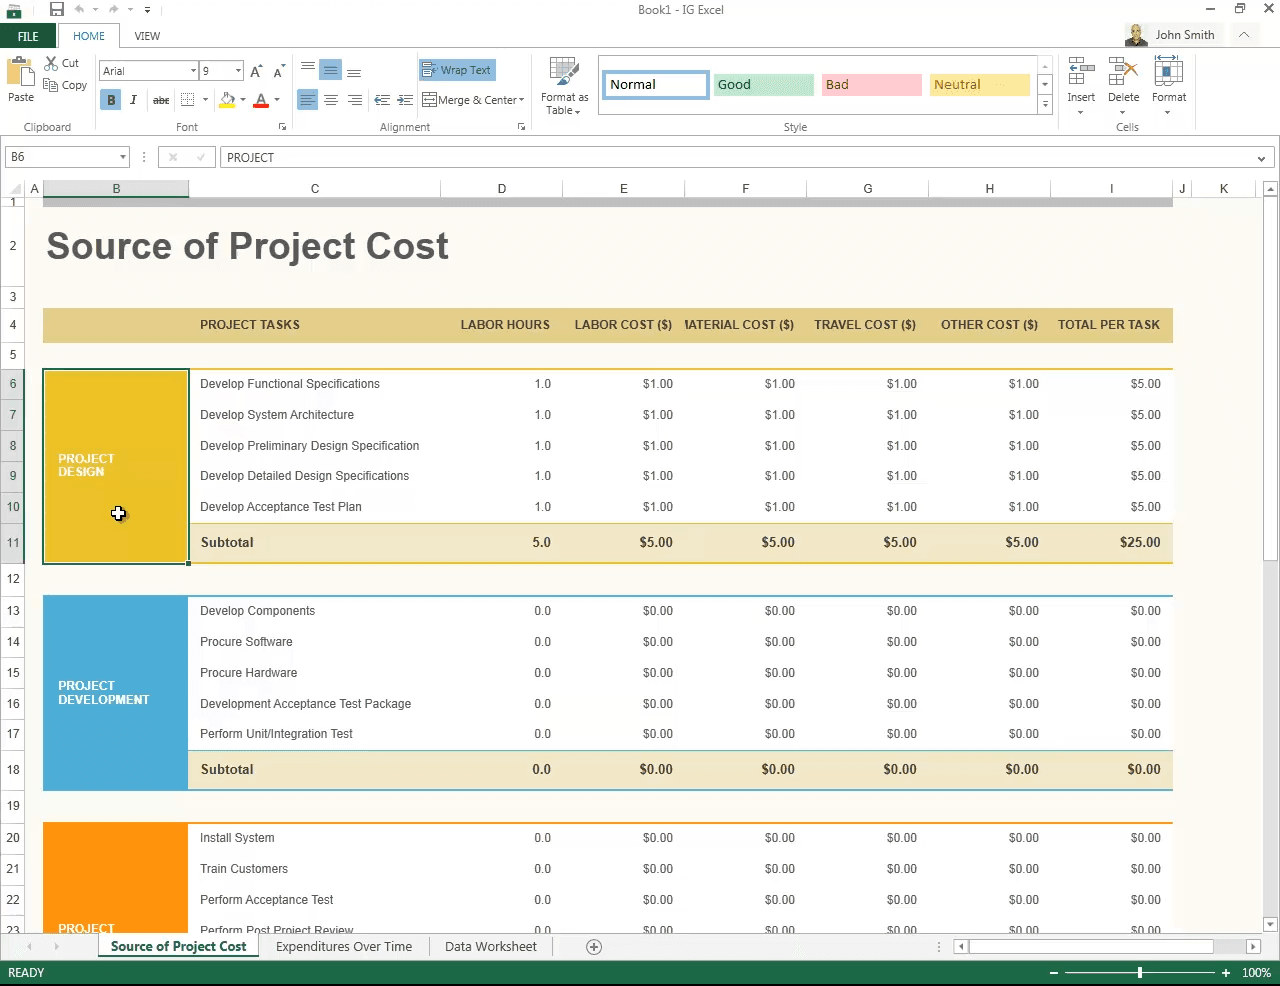Screen dimensions: 1280x986
Task: Open the Merge & Center dropdown arrow
Action: pyautogui.click(x=521, y=100)
